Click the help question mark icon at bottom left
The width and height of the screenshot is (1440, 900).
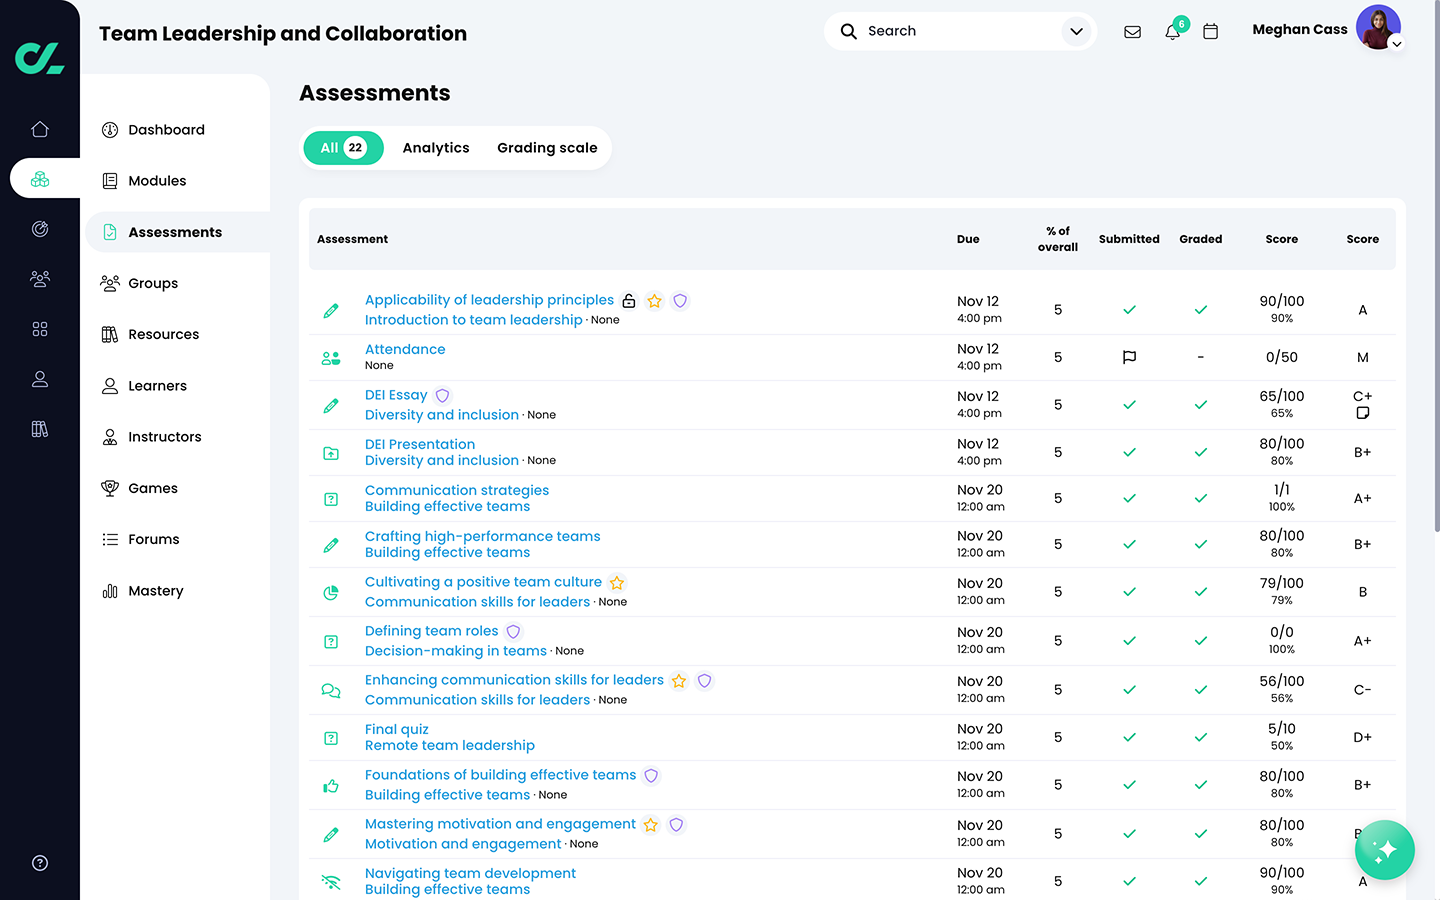tap(39, 862)
